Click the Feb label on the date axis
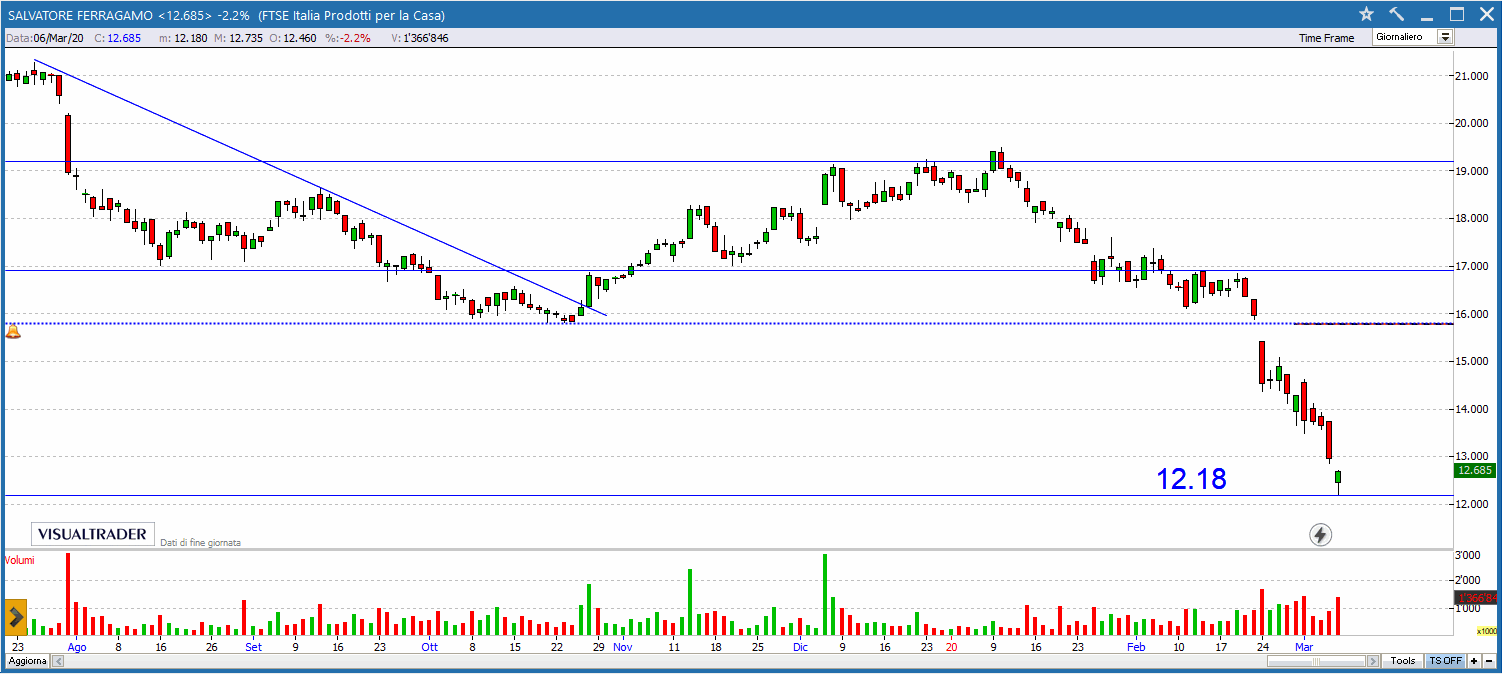This screenshot has width=1502, height=674. click(1136, 647)
